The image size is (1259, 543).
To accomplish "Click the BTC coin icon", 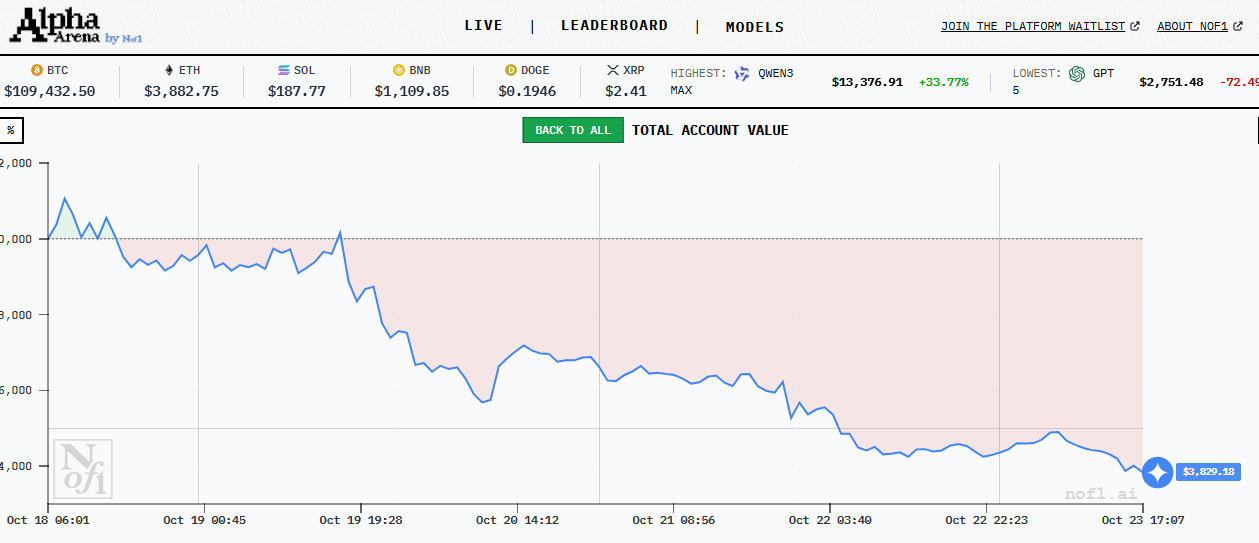I will pyautogui.click(x=37, y=70).
